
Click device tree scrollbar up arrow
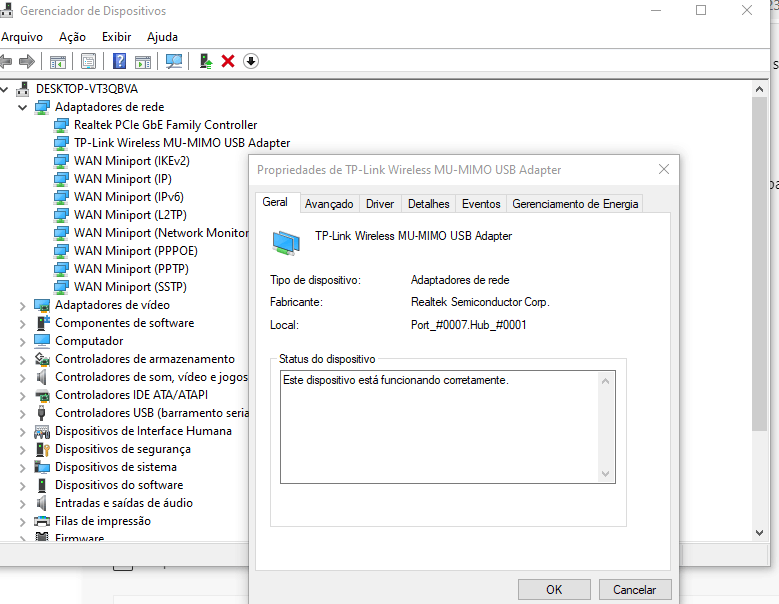pos(759,89)
